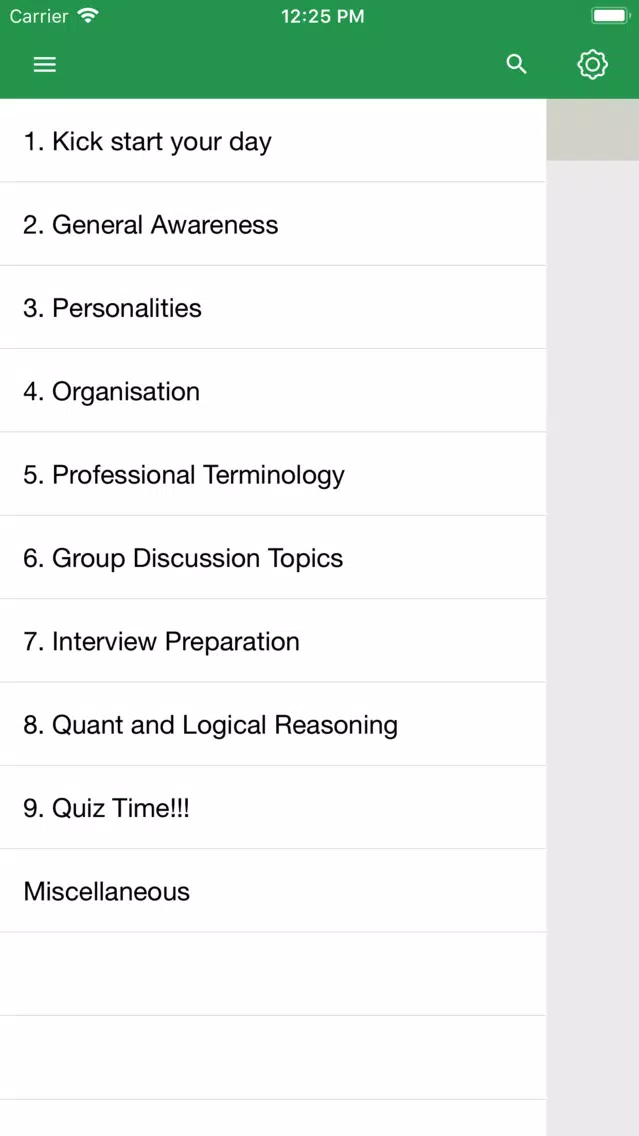View Group Discussion Topics

(x=273, y=557)
